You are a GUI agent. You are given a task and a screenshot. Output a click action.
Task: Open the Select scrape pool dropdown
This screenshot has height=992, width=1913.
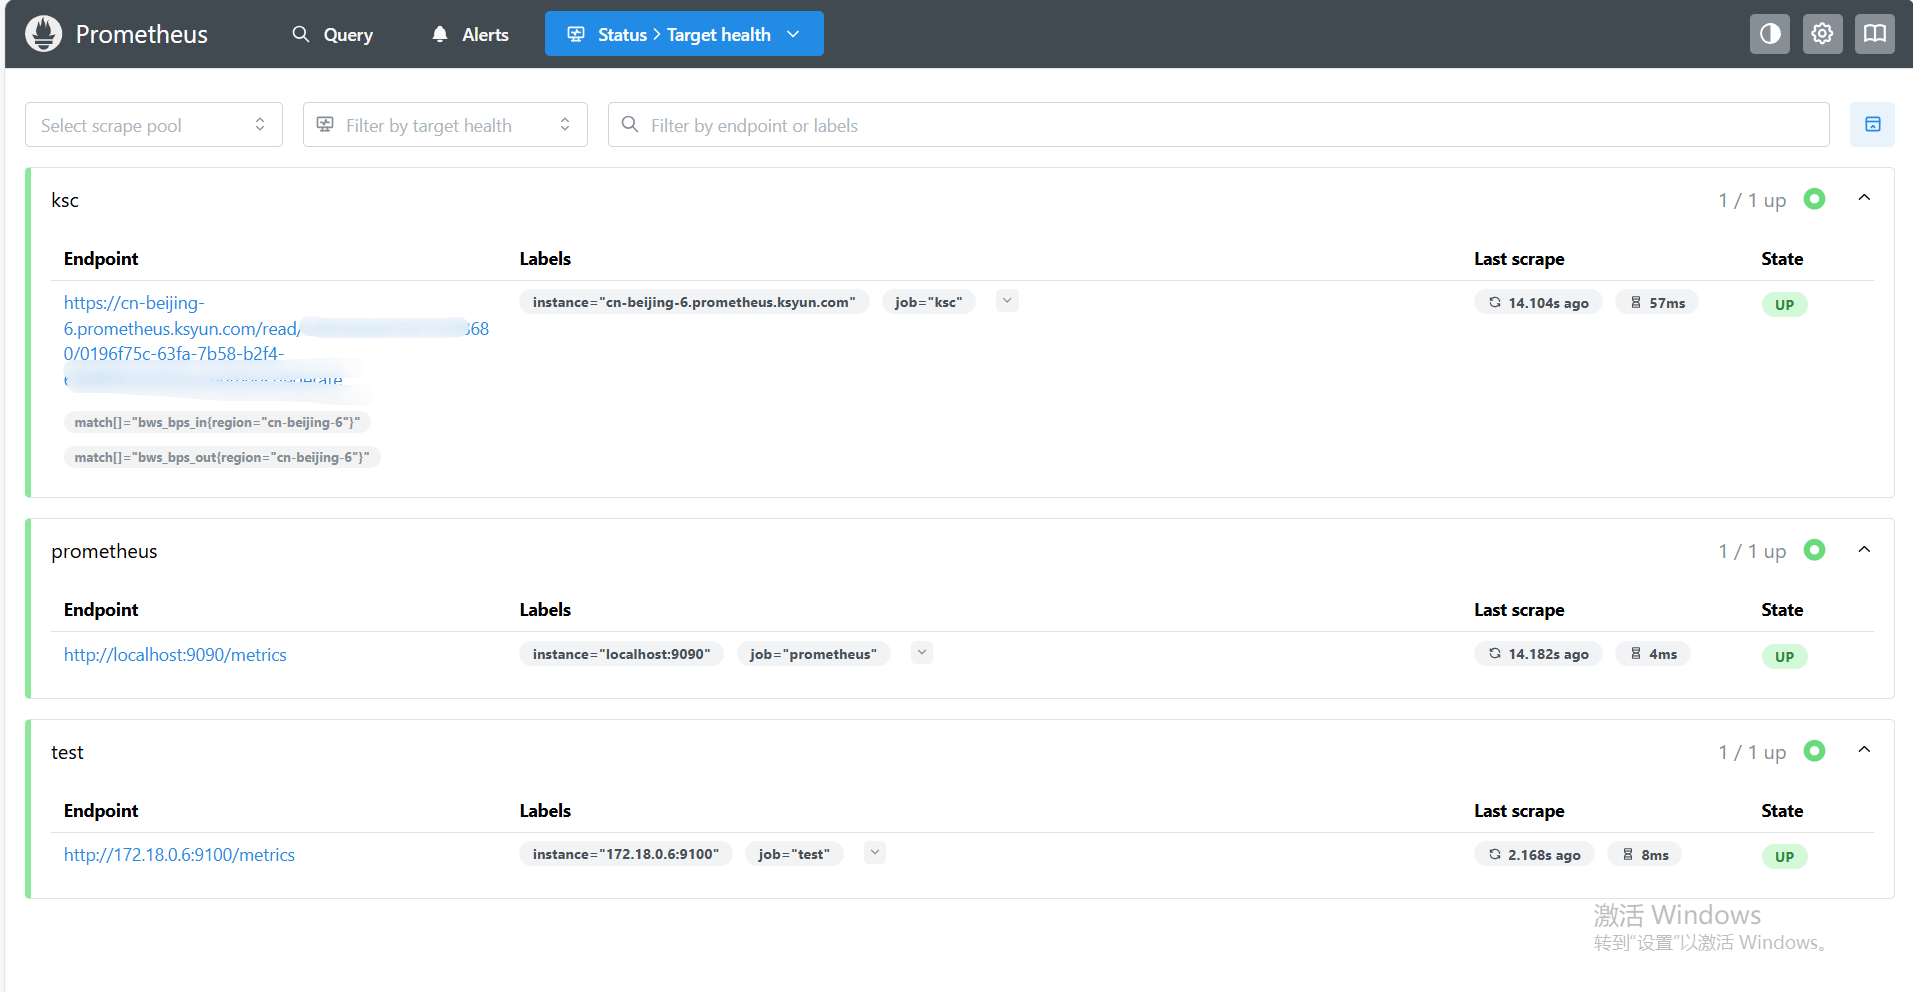point(153,125)
